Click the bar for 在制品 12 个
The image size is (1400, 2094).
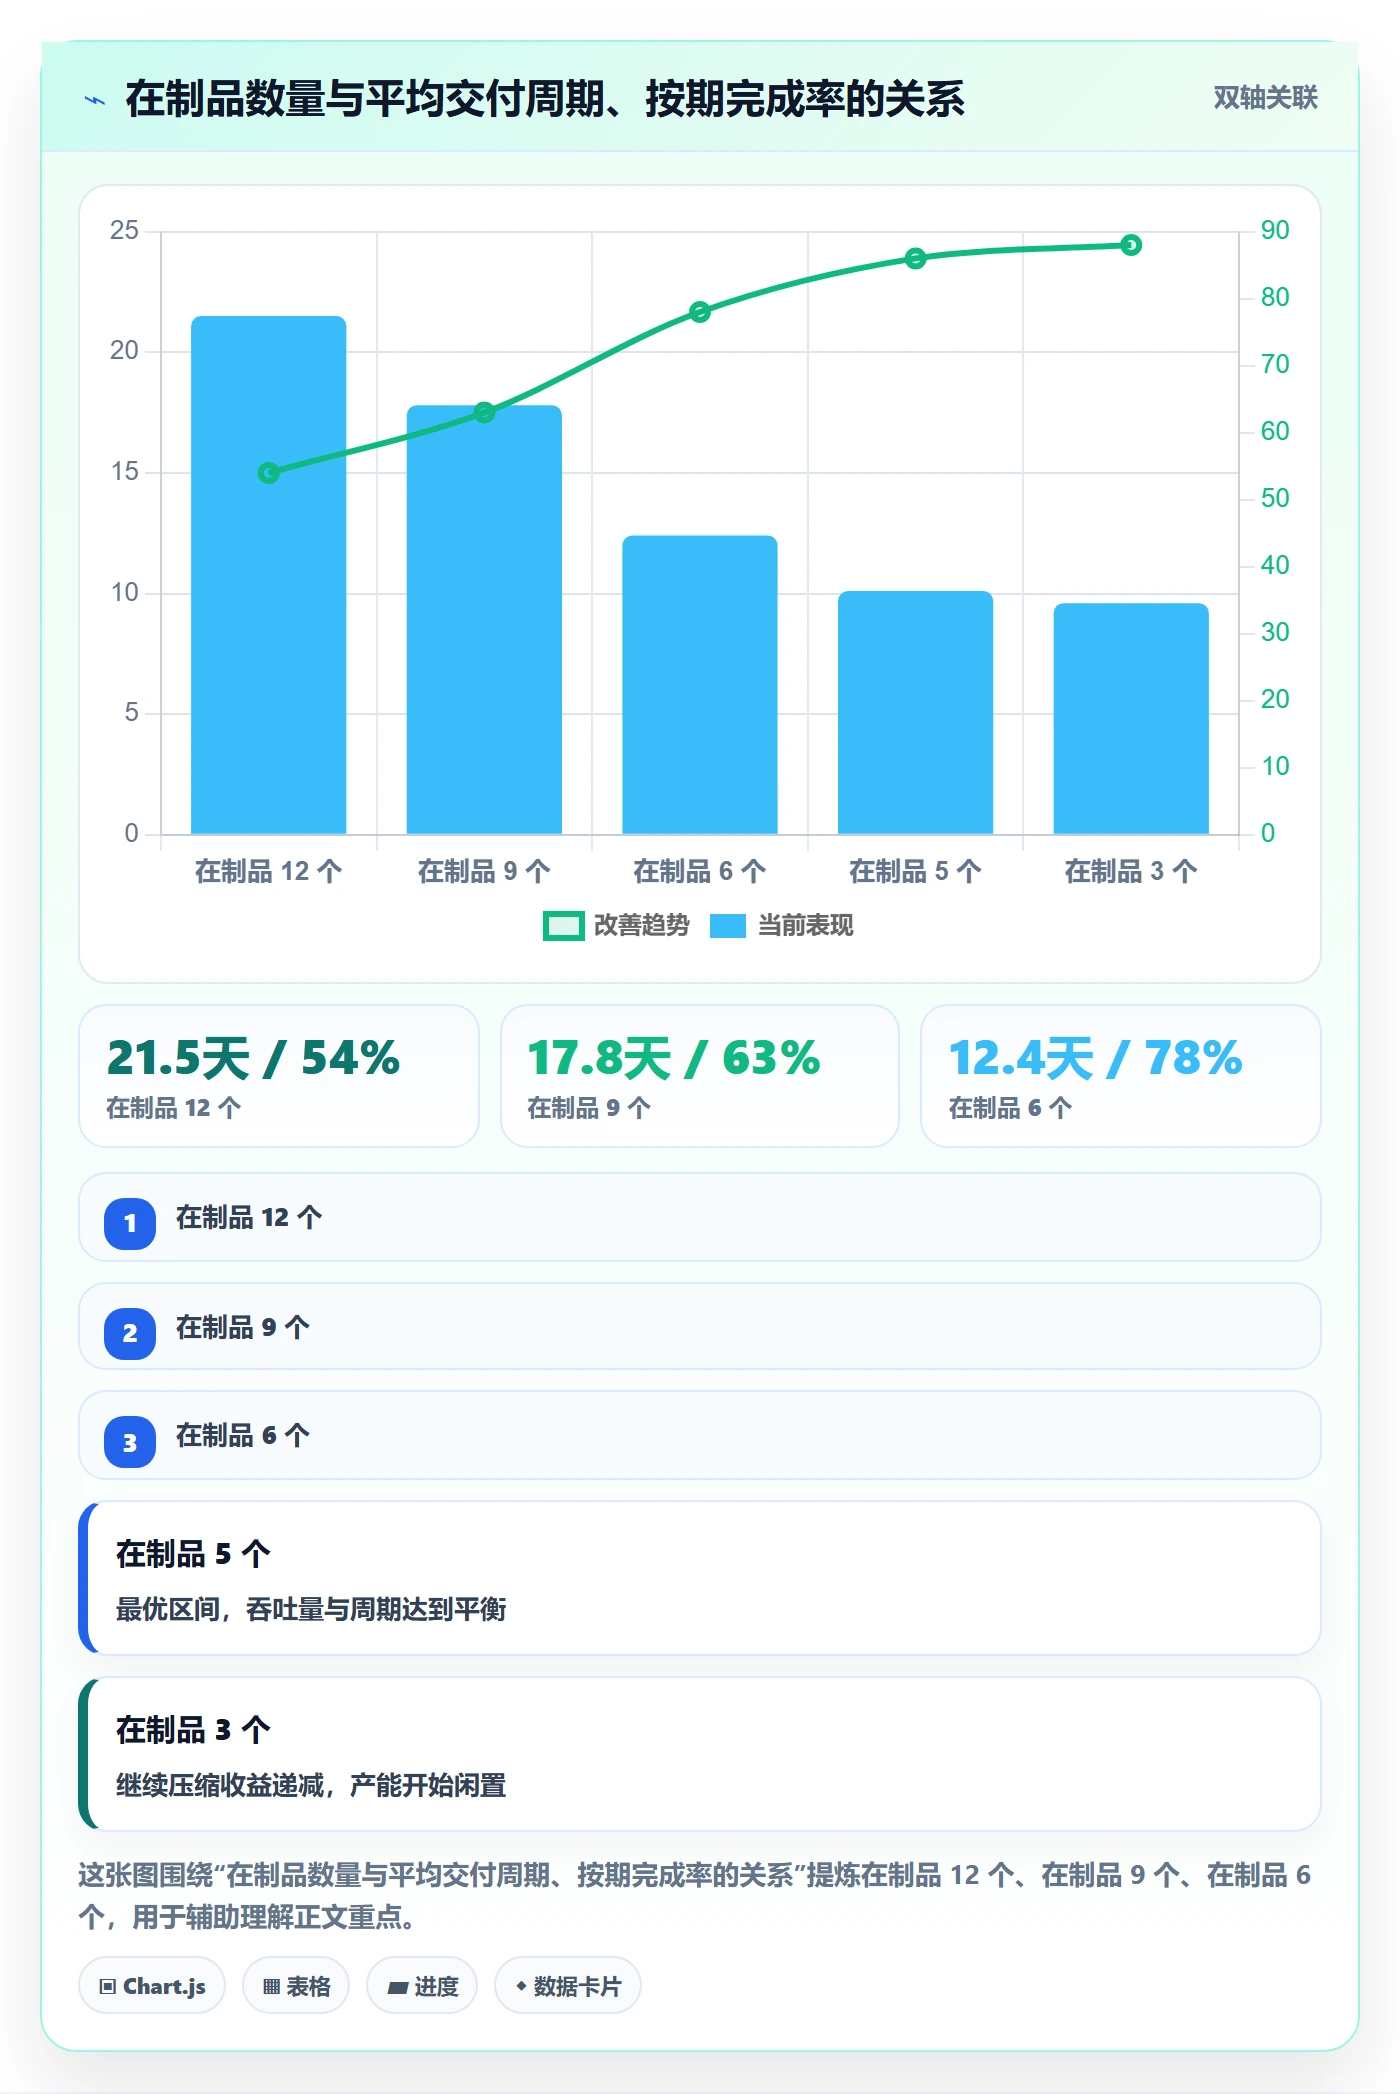click(x=269, y=575)
